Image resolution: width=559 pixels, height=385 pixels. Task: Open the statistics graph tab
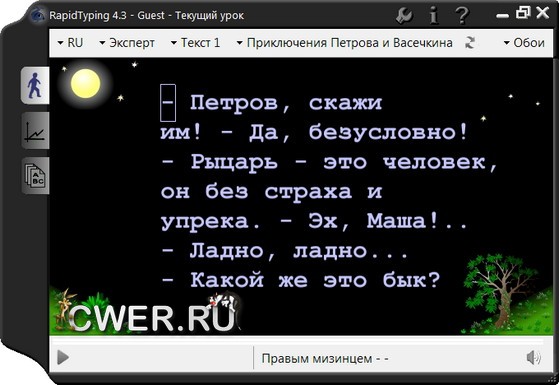click(x=35, y=130)
